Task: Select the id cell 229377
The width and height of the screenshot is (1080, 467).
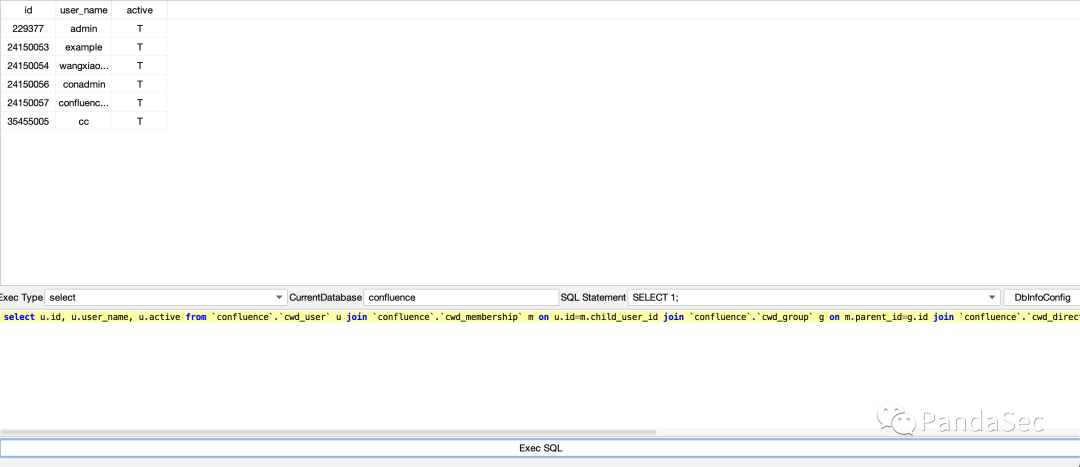Action: [x=28, y=29]
